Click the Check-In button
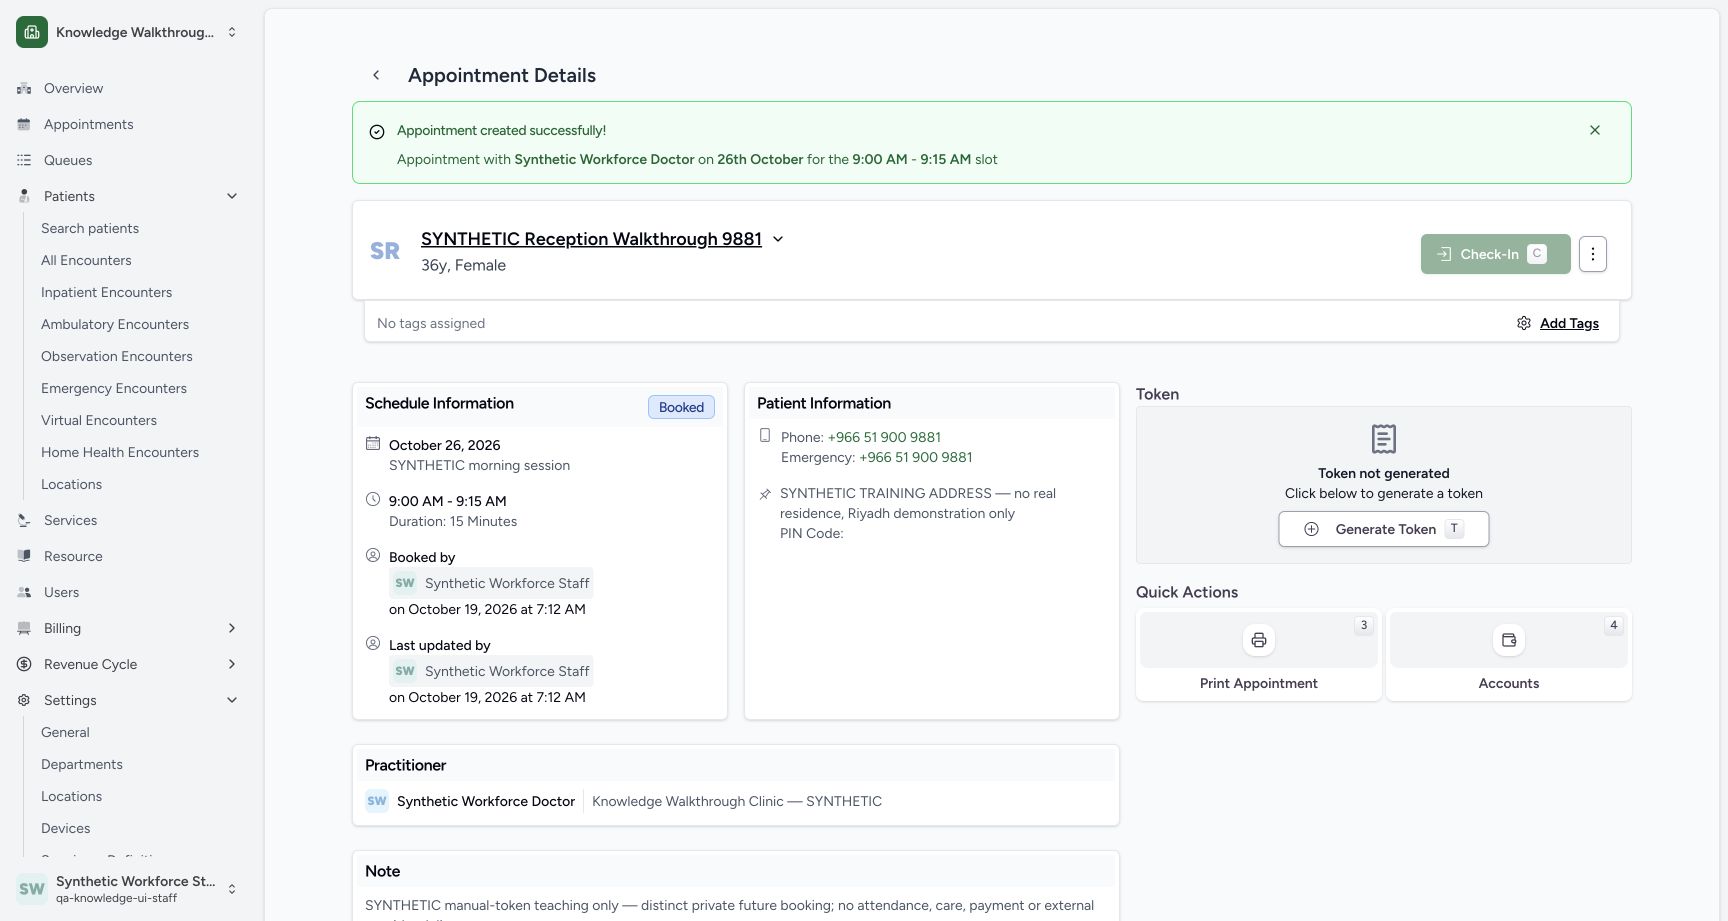This screenshot has width=1728, height=921. [1495, 254]
